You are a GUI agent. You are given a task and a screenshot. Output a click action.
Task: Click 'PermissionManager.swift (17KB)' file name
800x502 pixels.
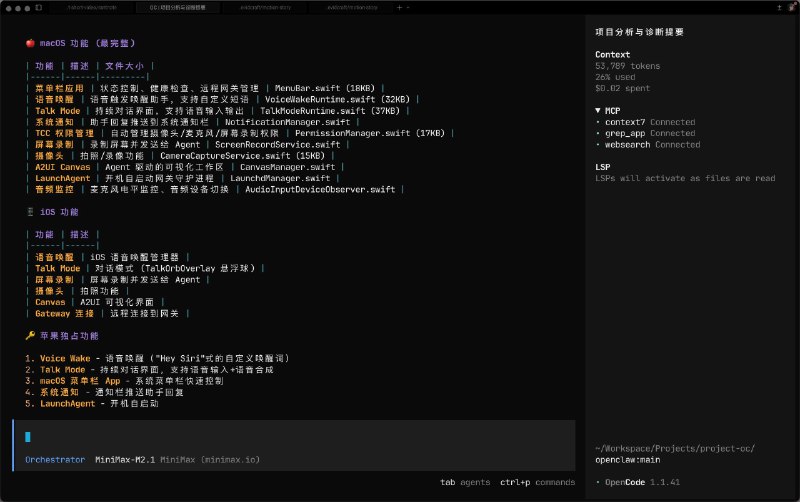[x=370, y=133]
